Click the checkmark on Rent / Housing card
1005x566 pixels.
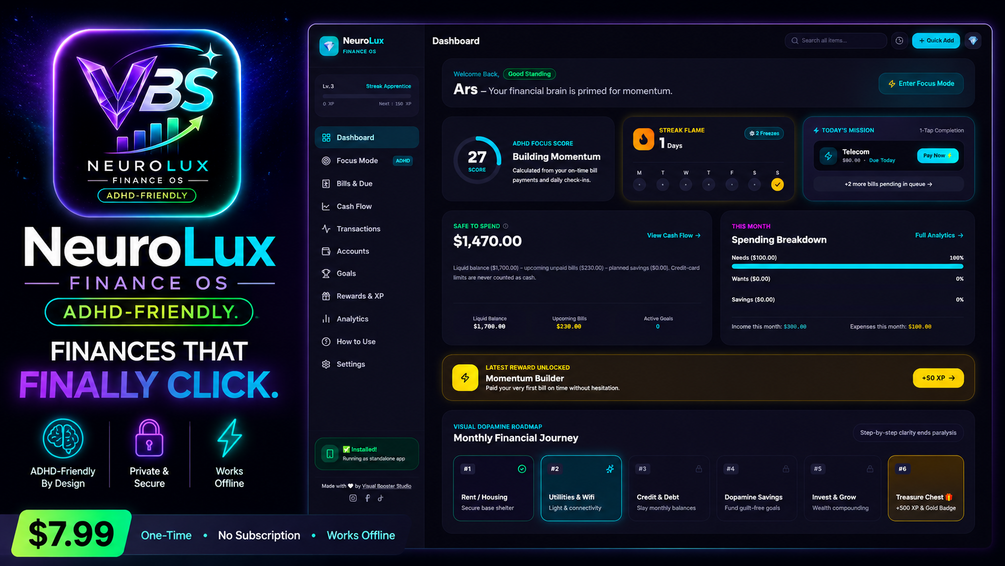(522, 469)
